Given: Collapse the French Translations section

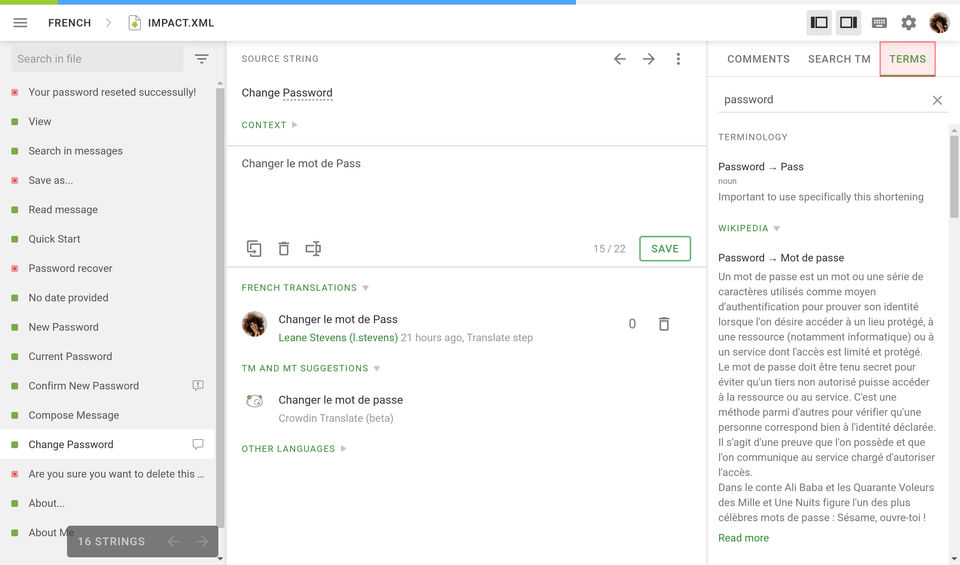Looking at the screenshot, I should pos(305,288).
